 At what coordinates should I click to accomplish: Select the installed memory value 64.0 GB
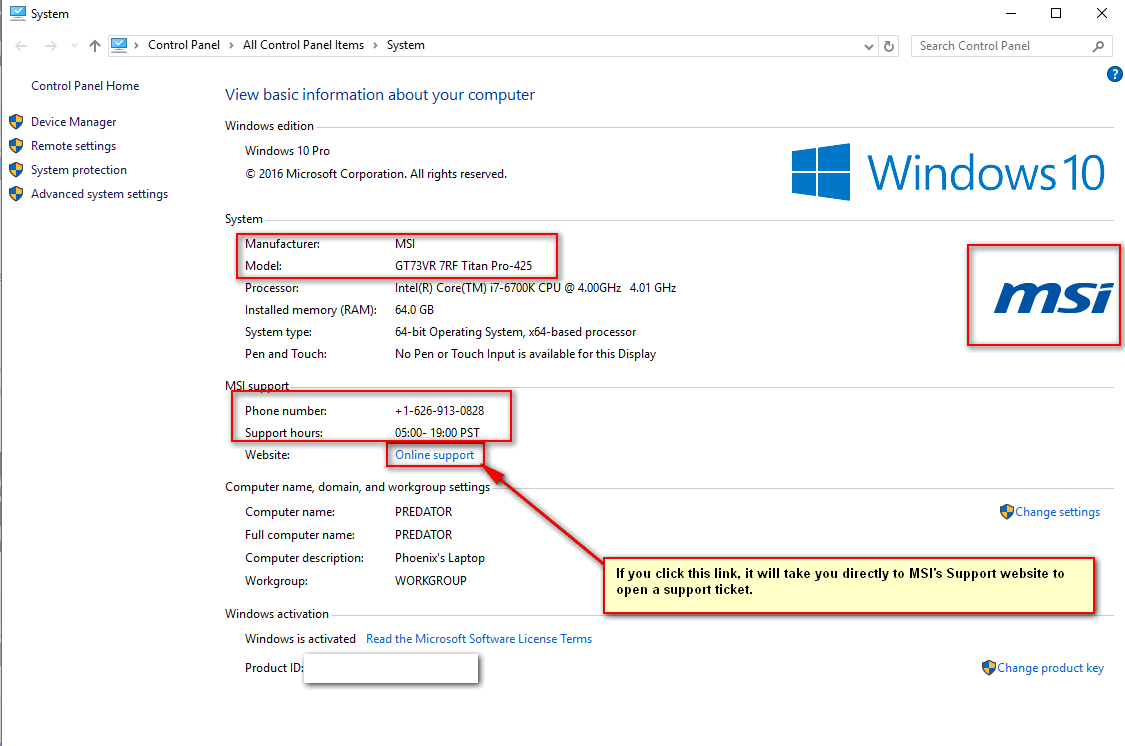[x=414, y=310]
